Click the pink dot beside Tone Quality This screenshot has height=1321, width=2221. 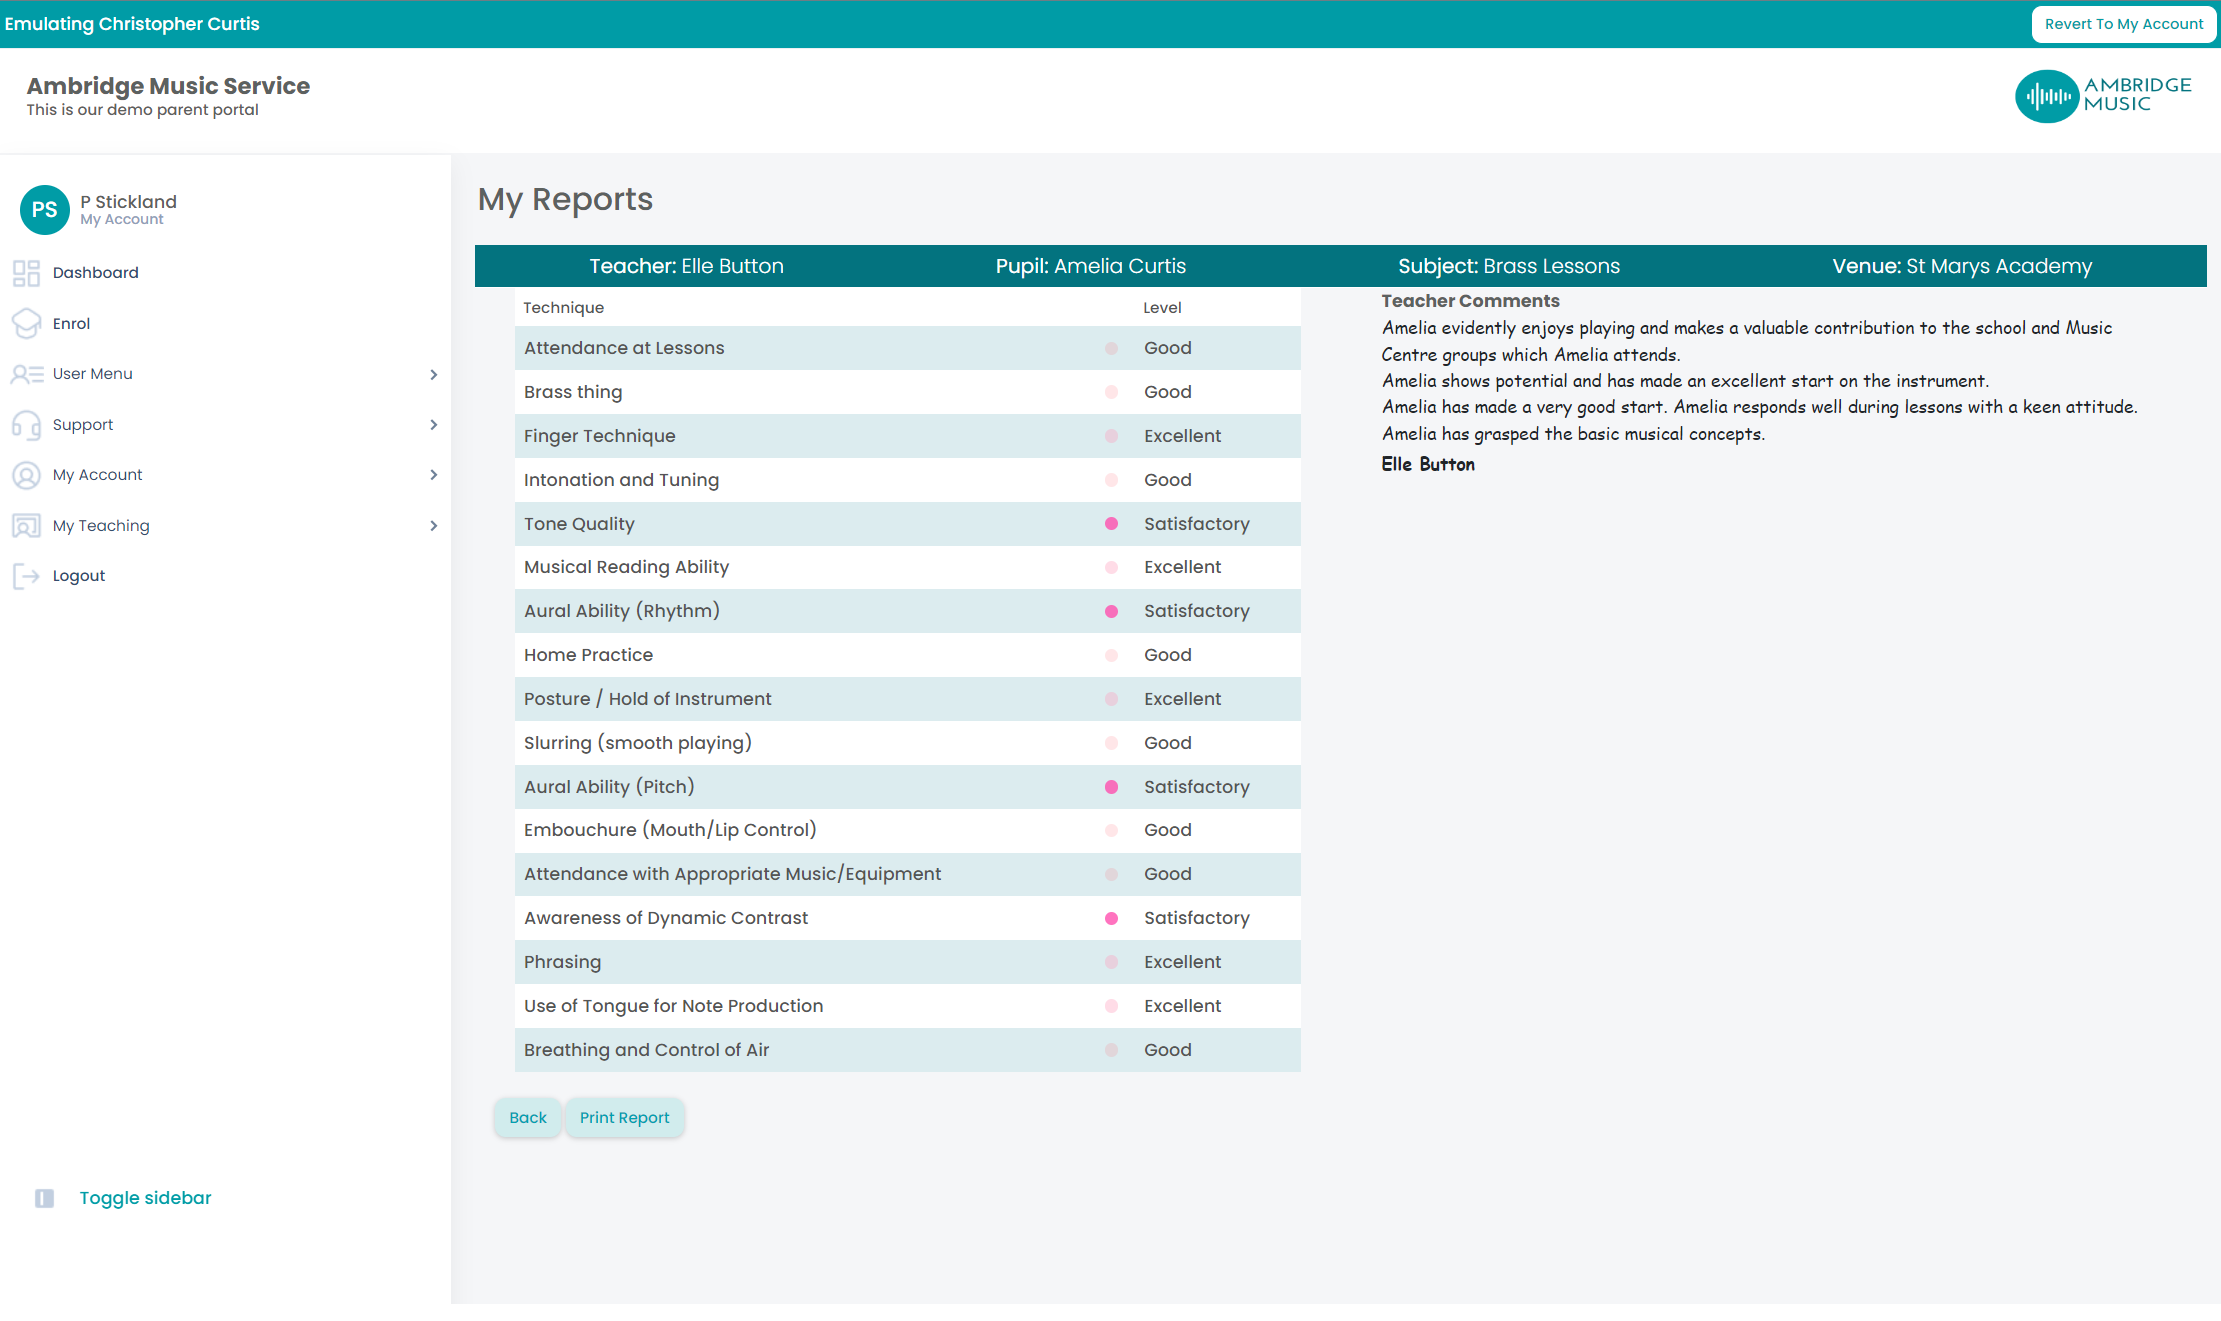pos(1111,524)
